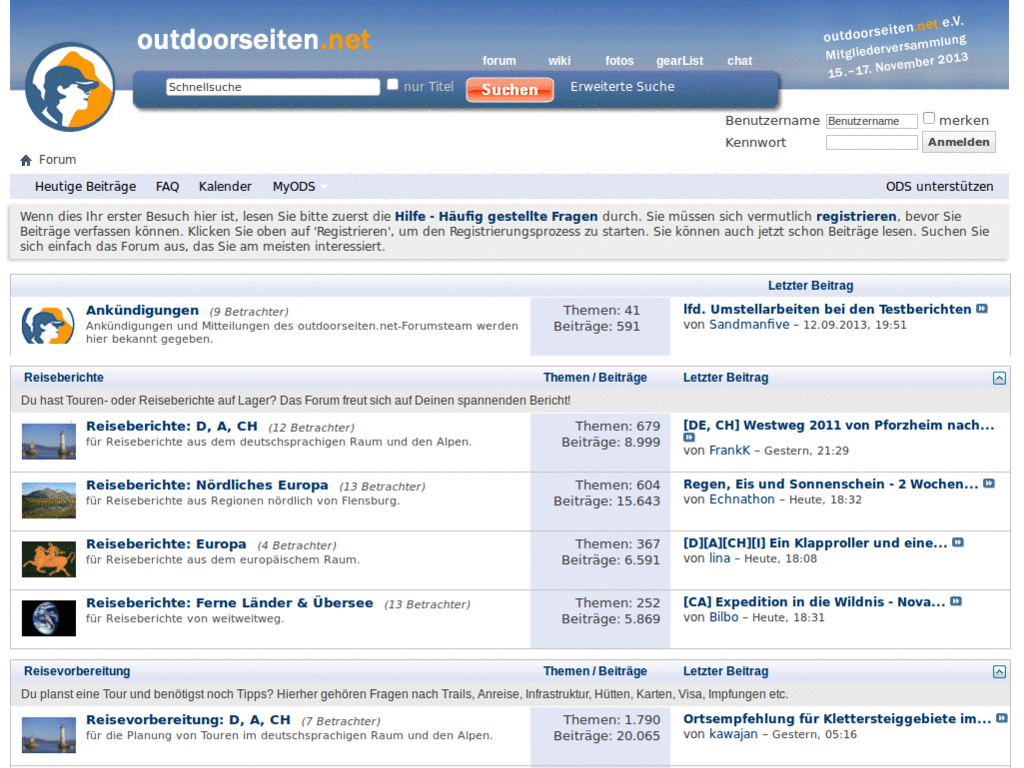
Task: Open the Reiseberichte category heading
Action: click(64, 377)
